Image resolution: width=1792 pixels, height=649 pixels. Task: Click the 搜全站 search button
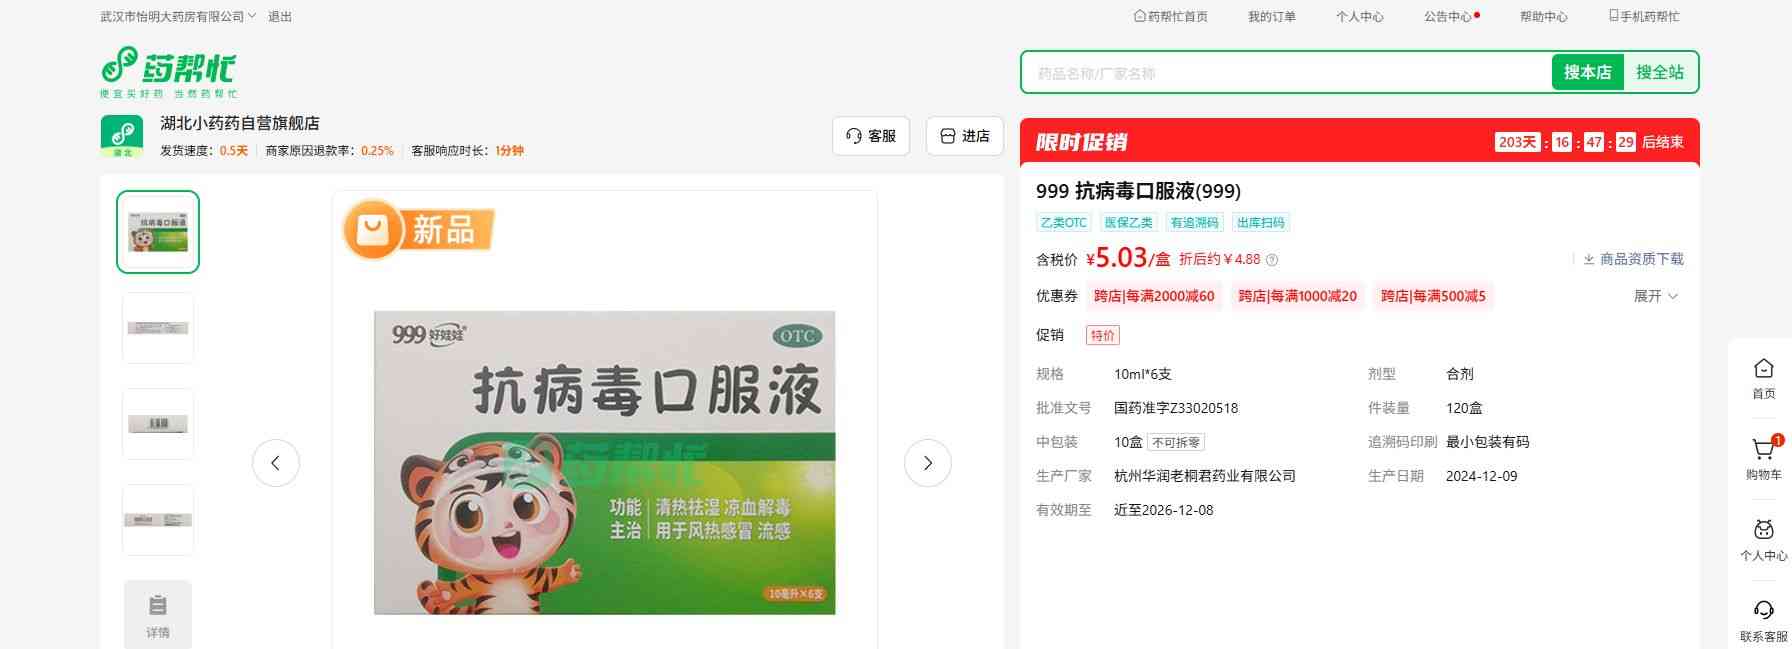coord(1660,72)
